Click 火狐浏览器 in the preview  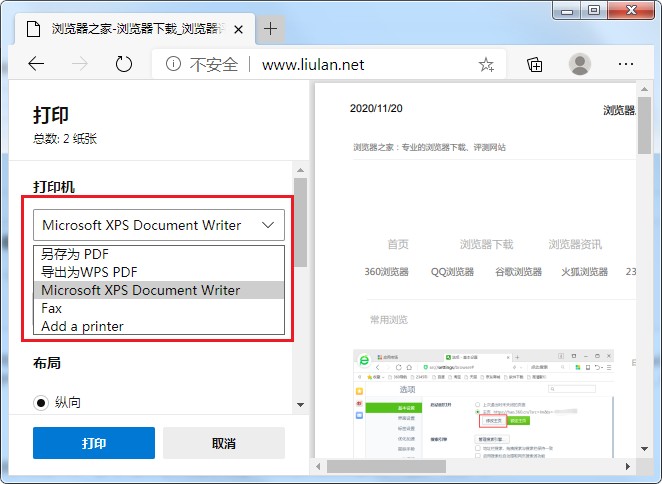(584, 272)
